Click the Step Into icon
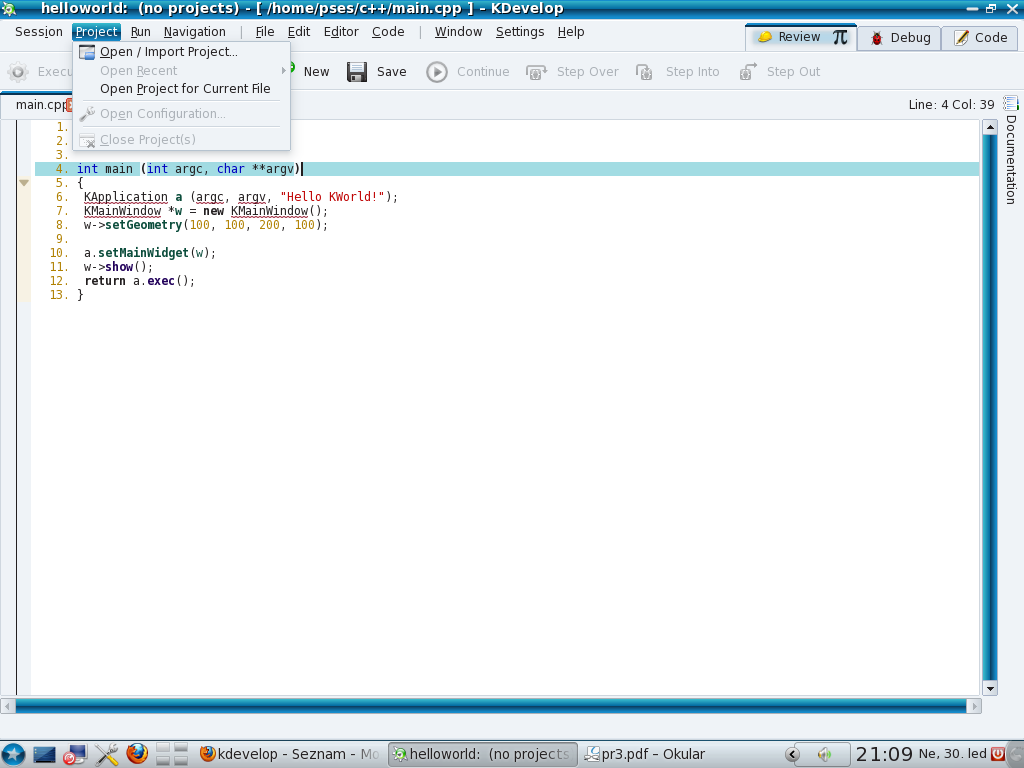 coord(645,72)
